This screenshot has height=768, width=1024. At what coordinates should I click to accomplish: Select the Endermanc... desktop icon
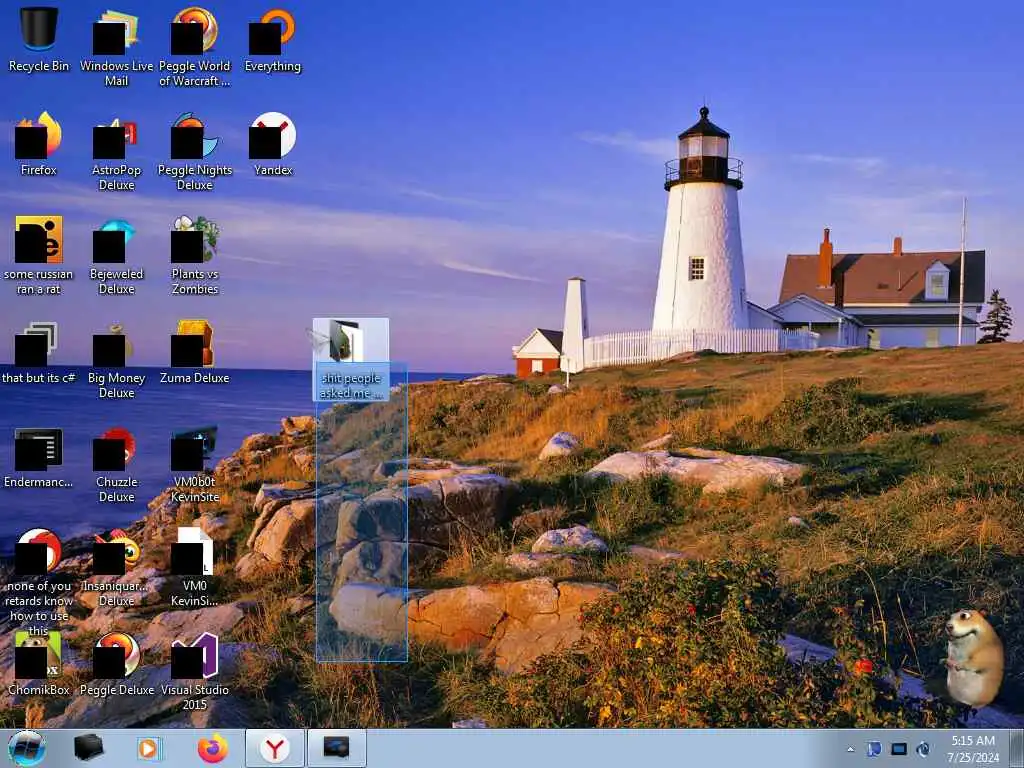39,457
